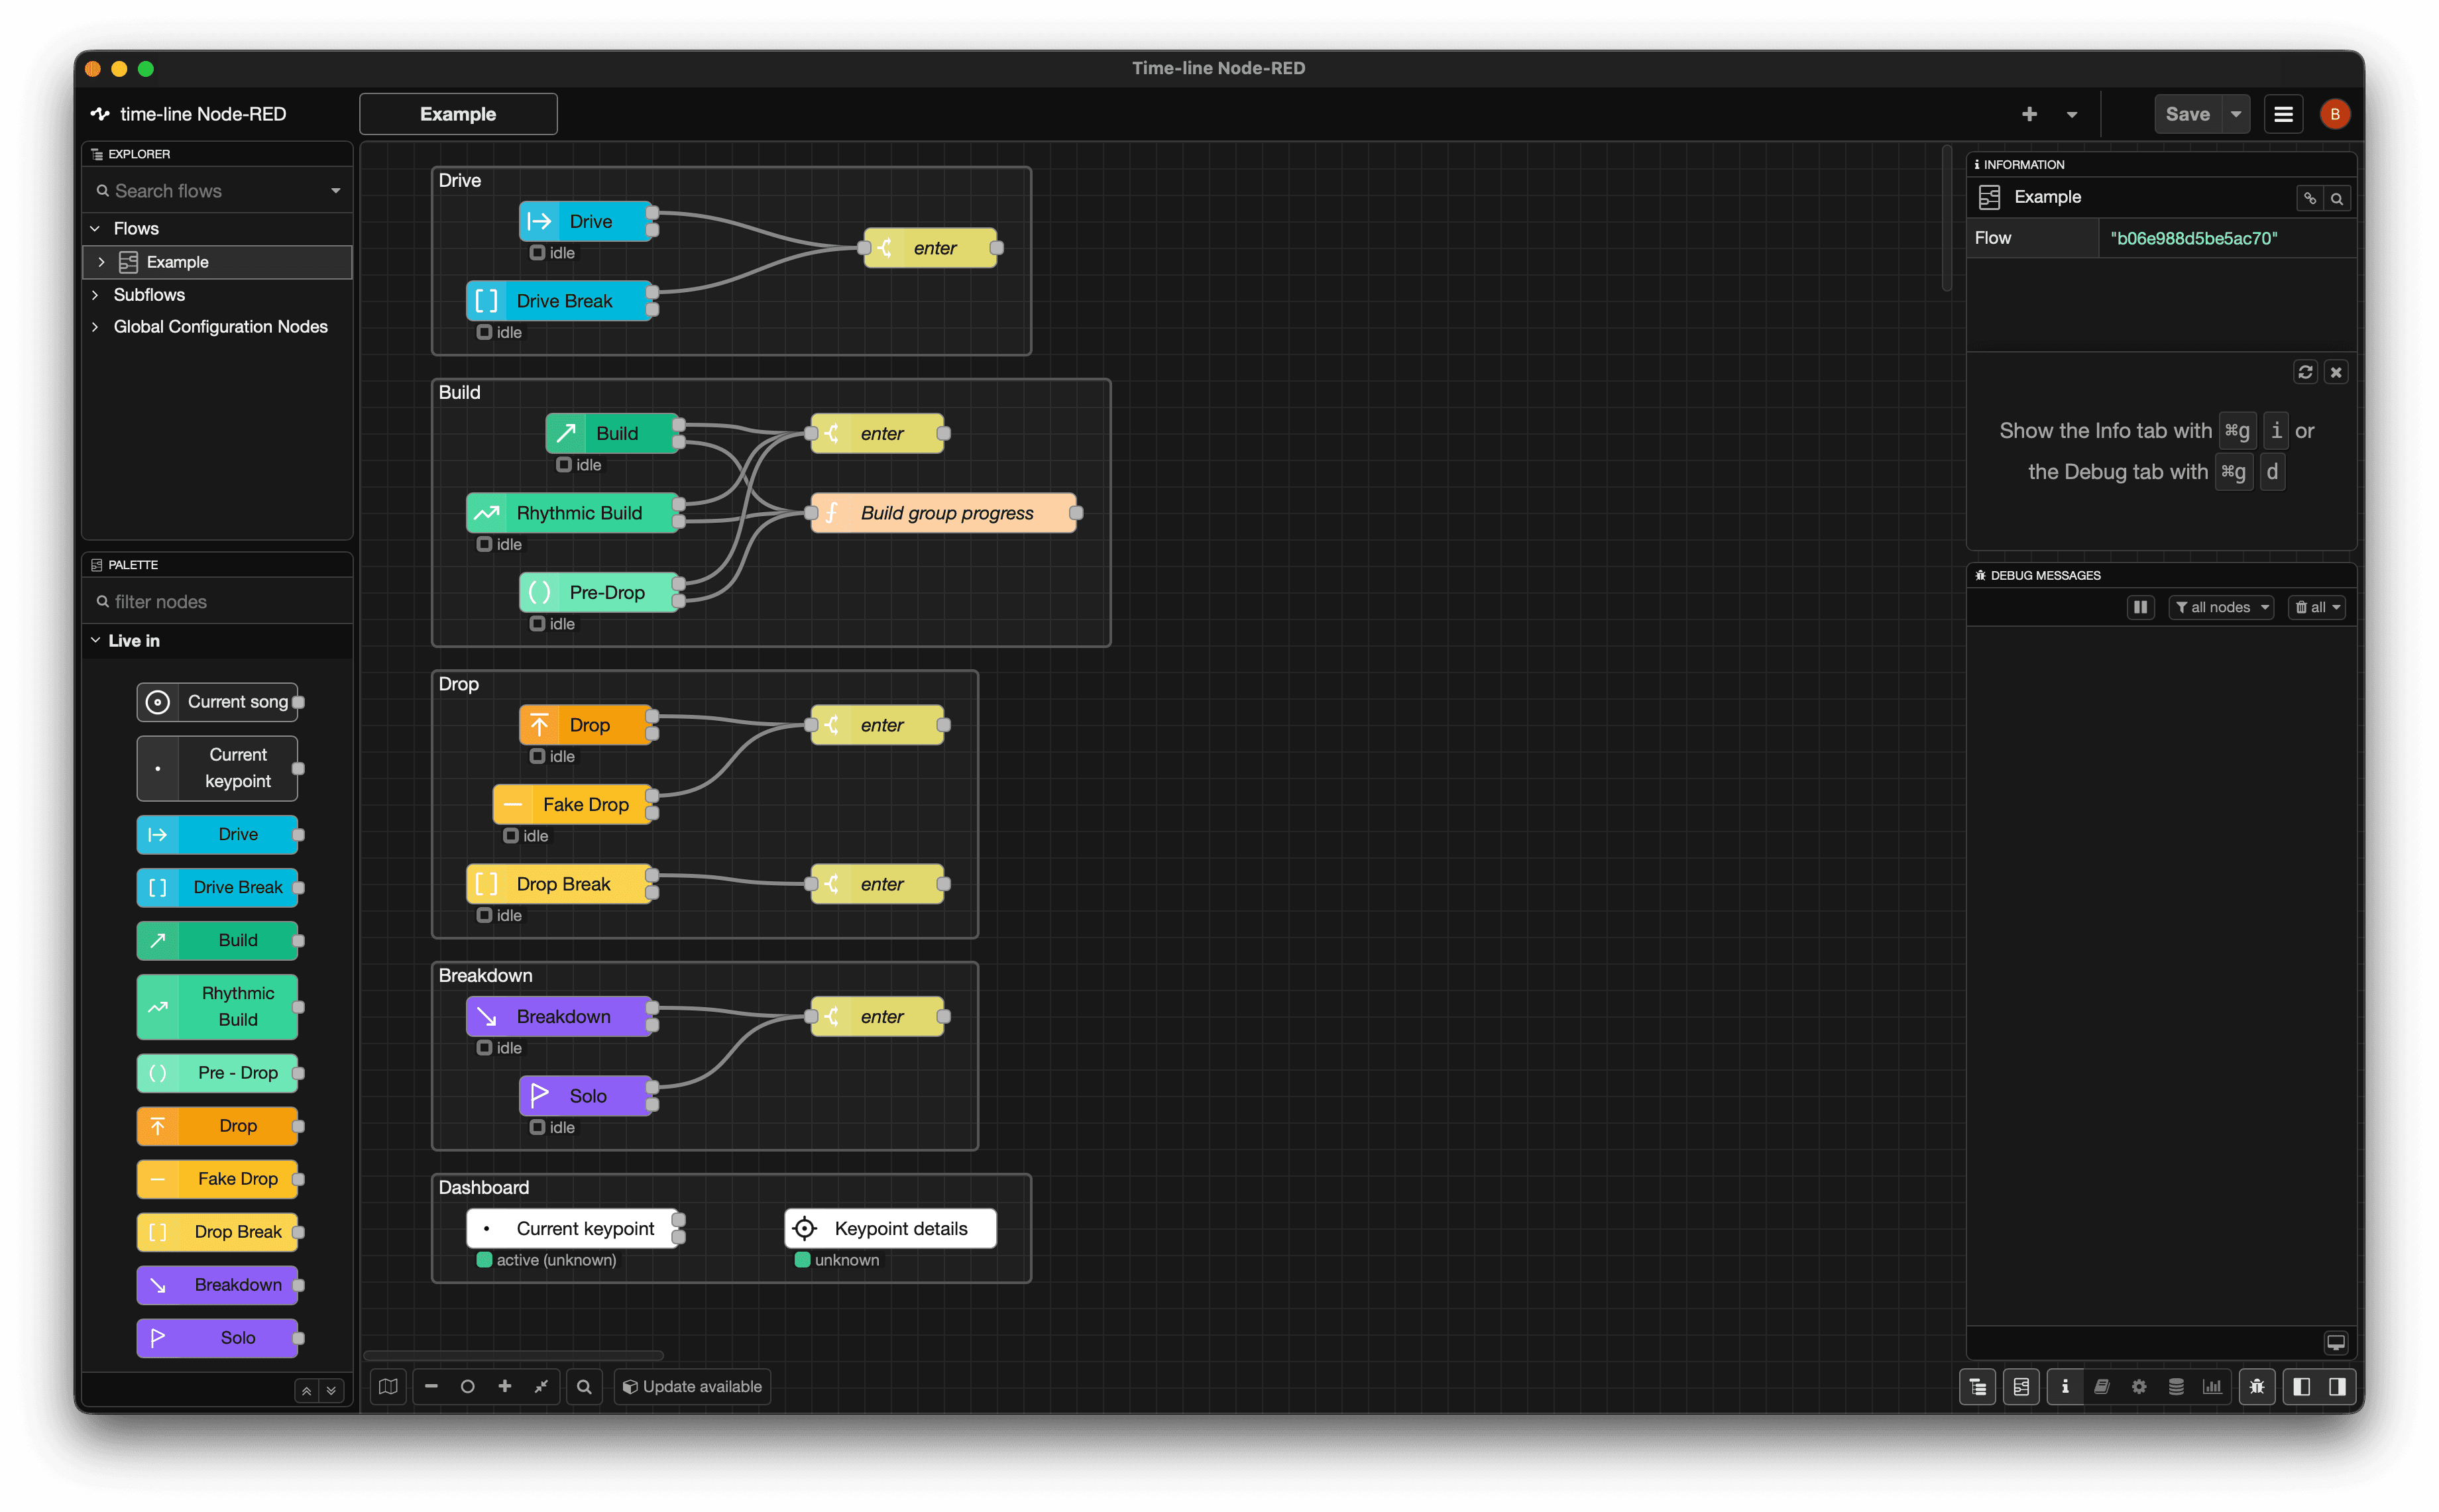Click the Save button
The image size is (2439, 1512).
(x=2187, y=114)
